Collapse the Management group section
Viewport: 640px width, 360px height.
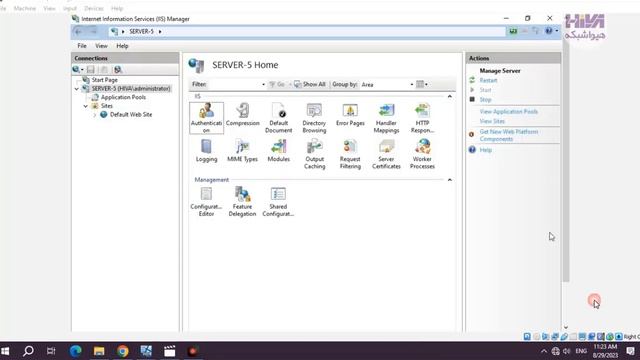[x=449, y=180]
